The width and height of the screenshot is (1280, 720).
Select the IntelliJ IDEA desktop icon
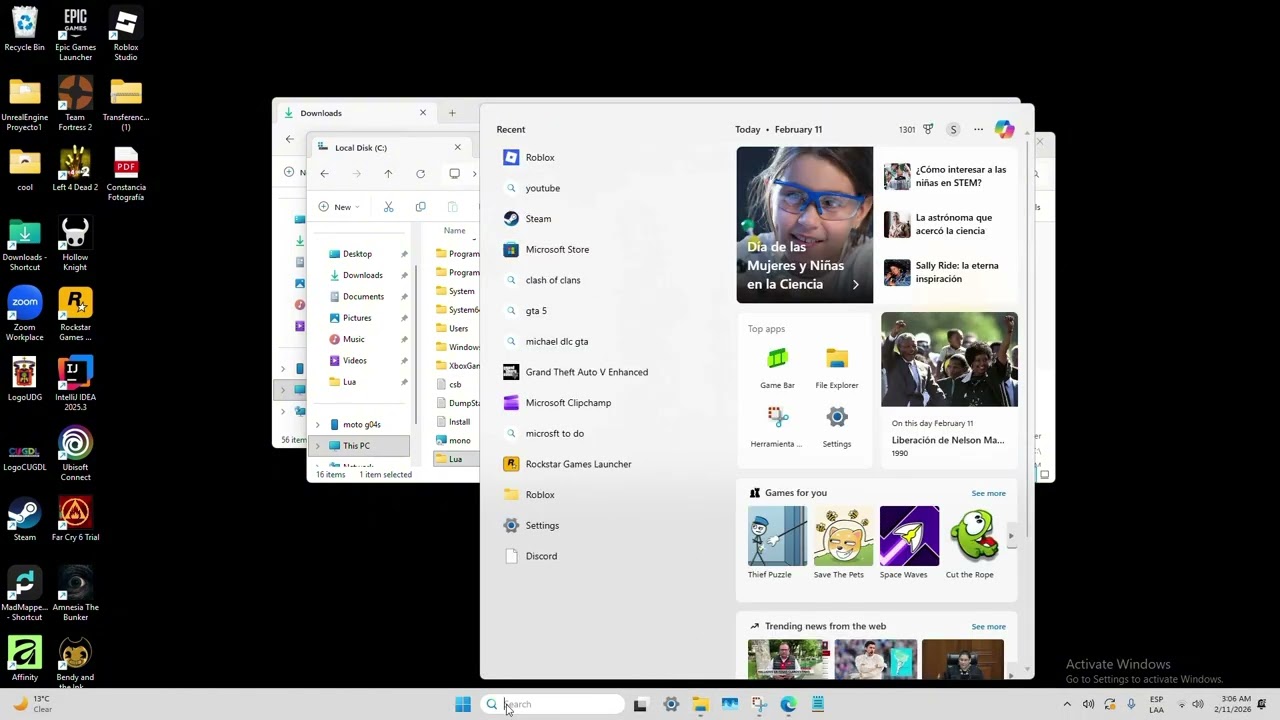75,385
